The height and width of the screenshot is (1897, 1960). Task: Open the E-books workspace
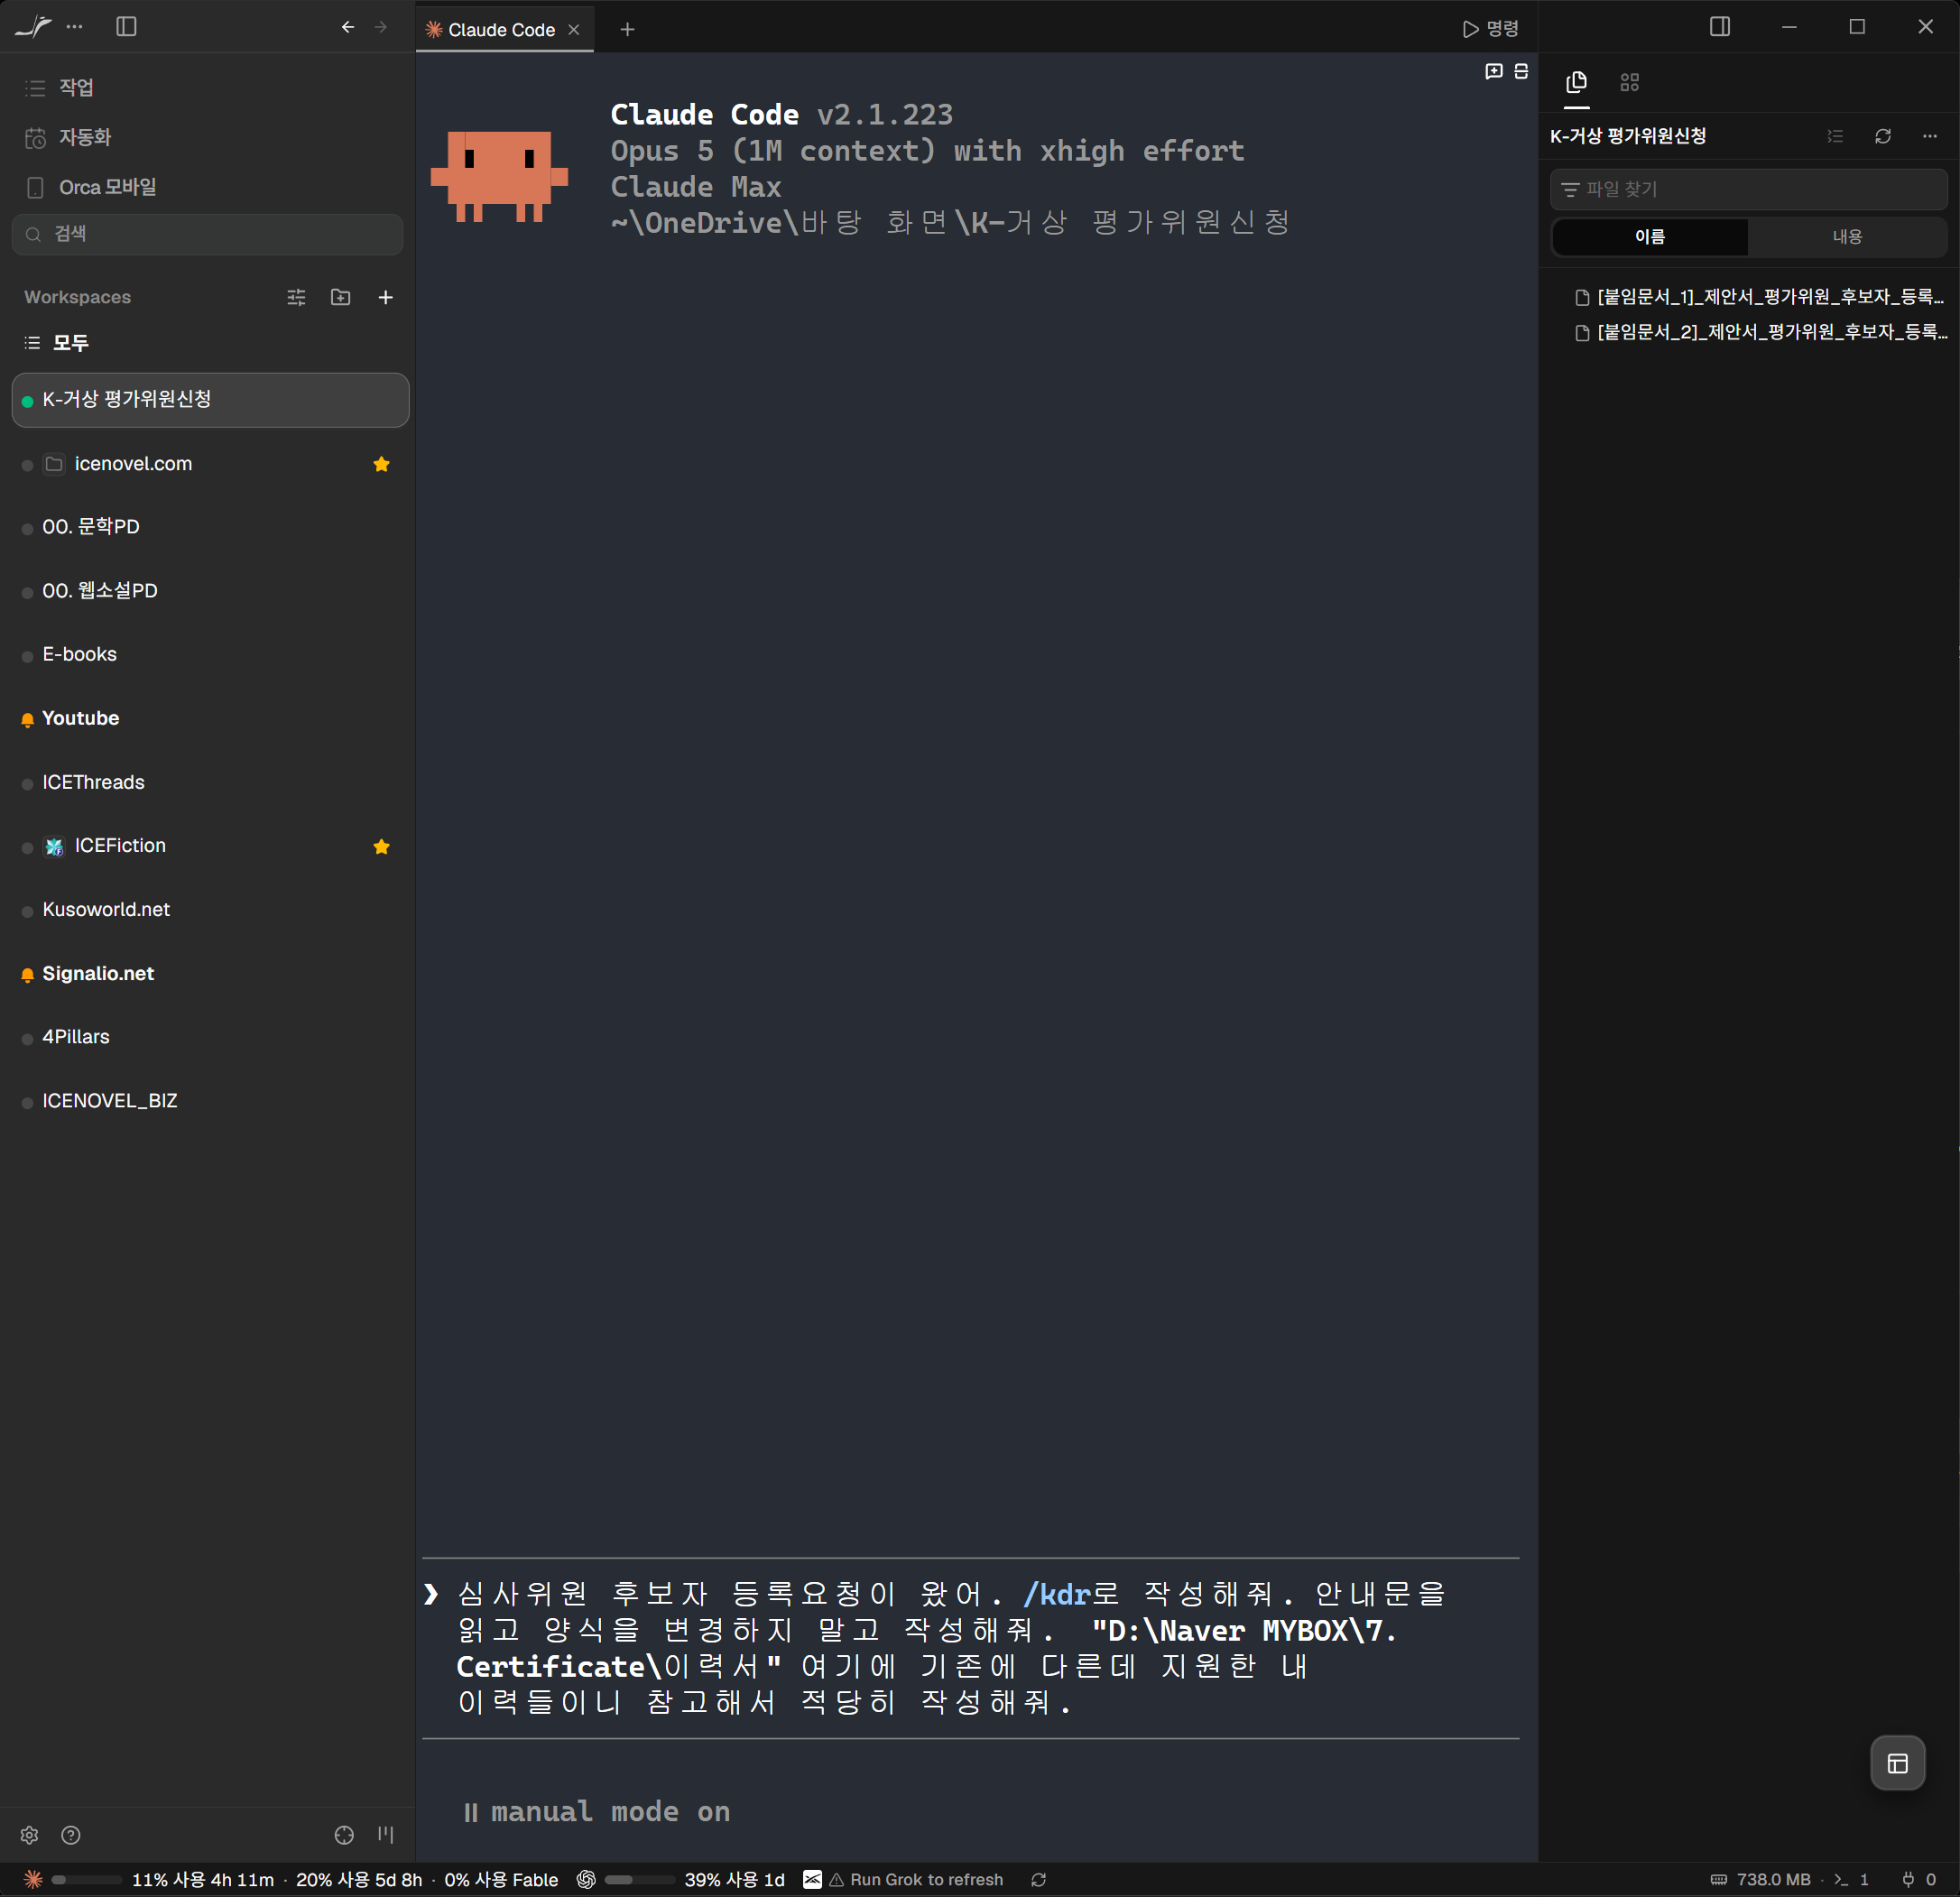(x=210, y=655)
